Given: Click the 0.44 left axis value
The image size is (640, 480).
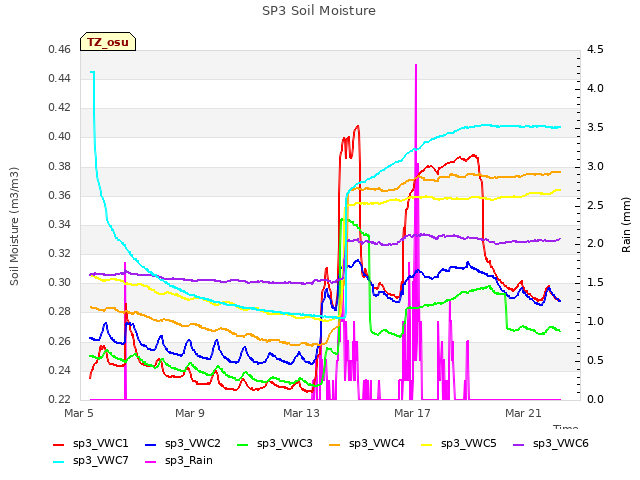Looking at the screenshot, I should [60, 78].
